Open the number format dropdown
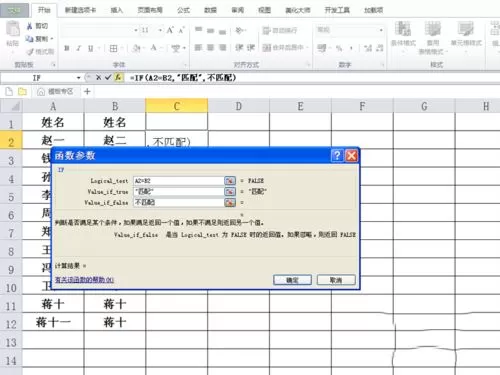 tap(381, 30)
